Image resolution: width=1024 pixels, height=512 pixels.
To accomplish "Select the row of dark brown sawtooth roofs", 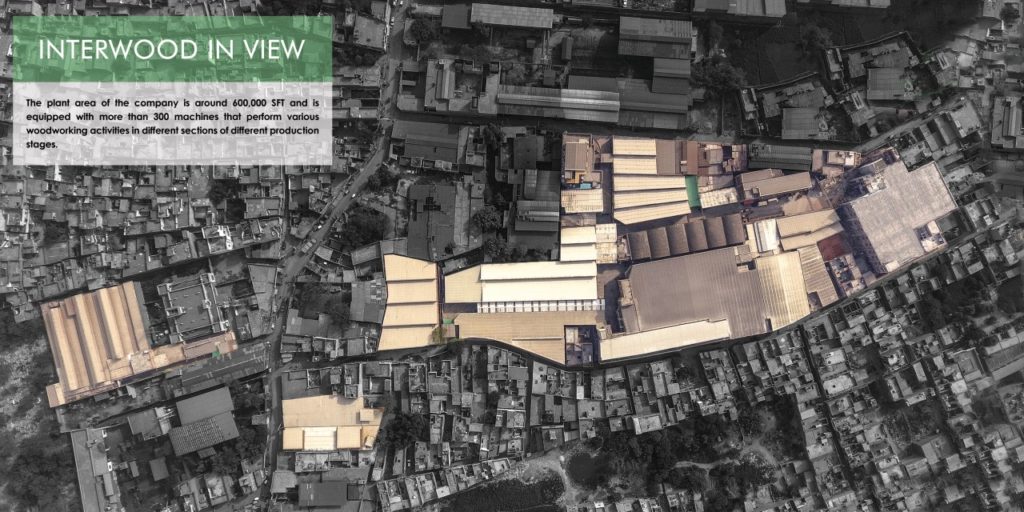I will pyautogui.click(x=685, y=237).
